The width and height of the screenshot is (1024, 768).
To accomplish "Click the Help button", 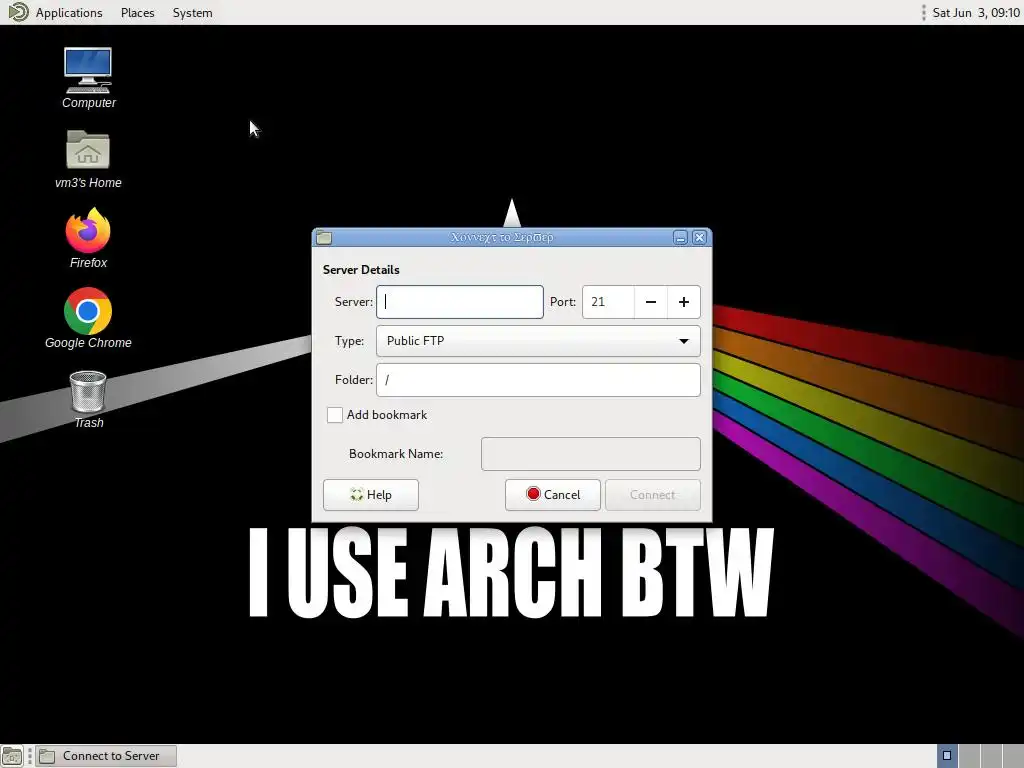I will [x=371, y=495].
